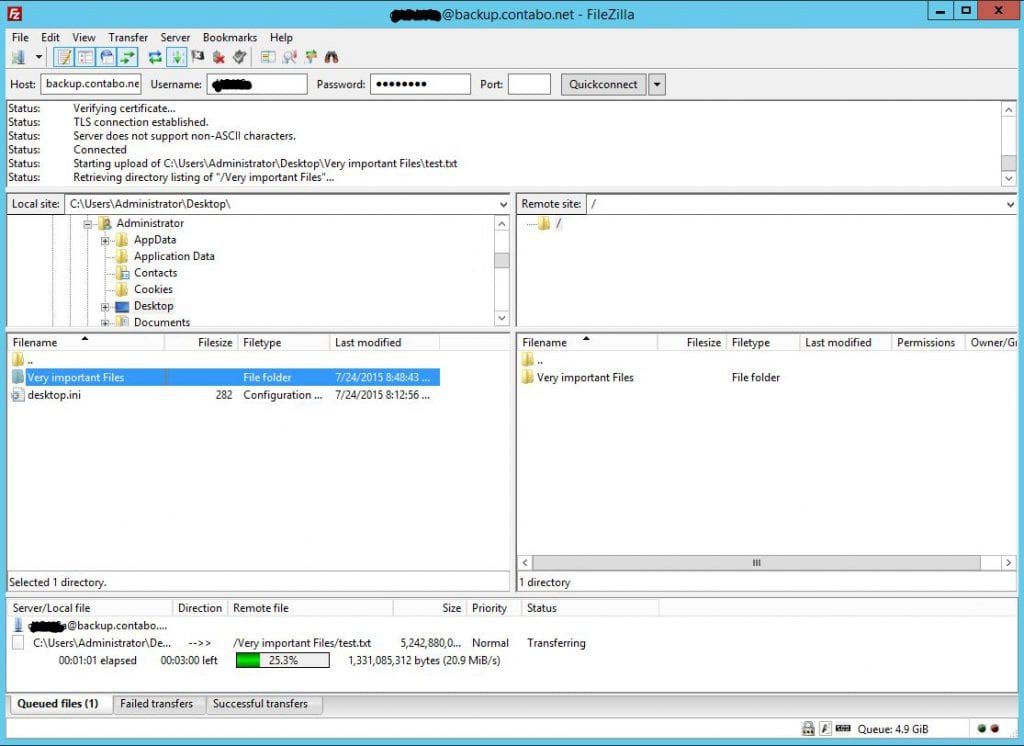Reconnect to the last server

click(240, 57)
